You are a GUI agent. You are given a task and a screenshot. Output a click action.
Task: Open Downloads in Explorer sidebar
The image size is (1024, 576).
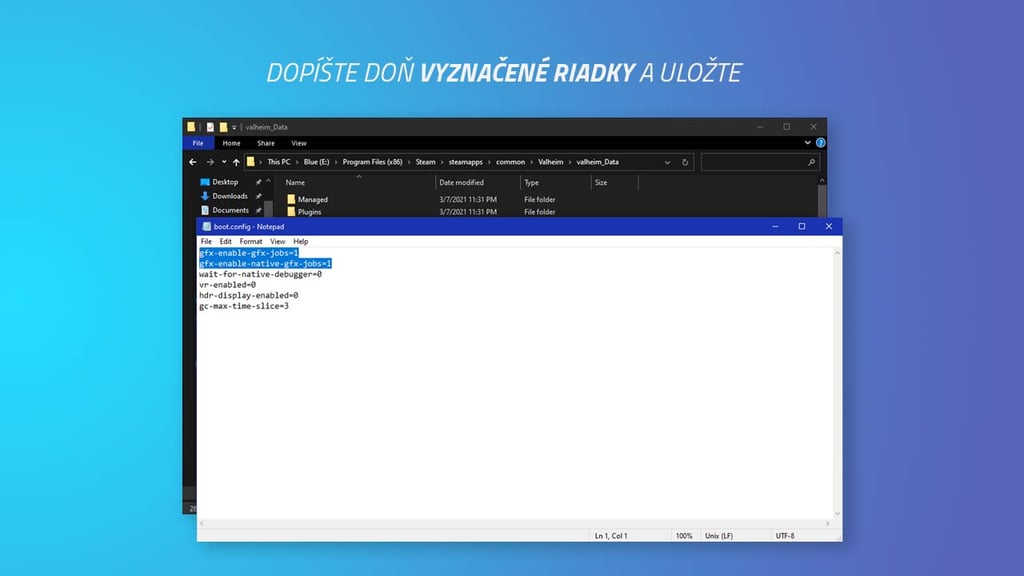click(x=230, y=196)
